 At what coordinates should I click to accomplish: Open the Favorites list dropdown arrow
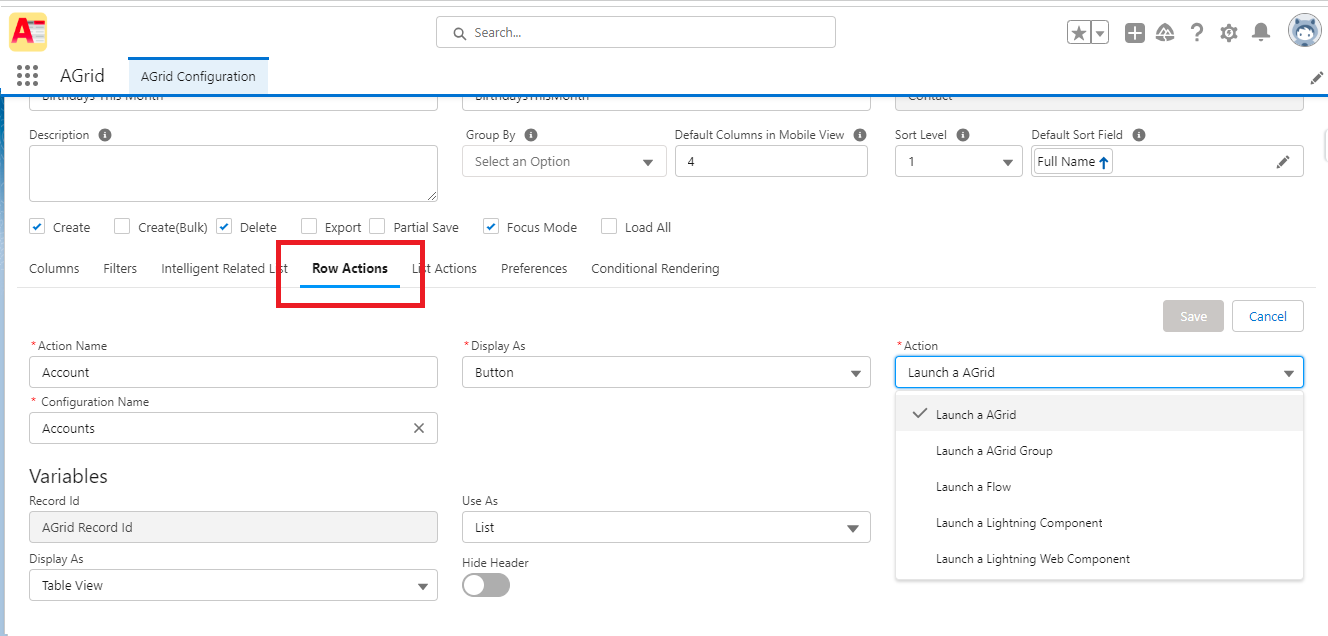click(1100, 33)
